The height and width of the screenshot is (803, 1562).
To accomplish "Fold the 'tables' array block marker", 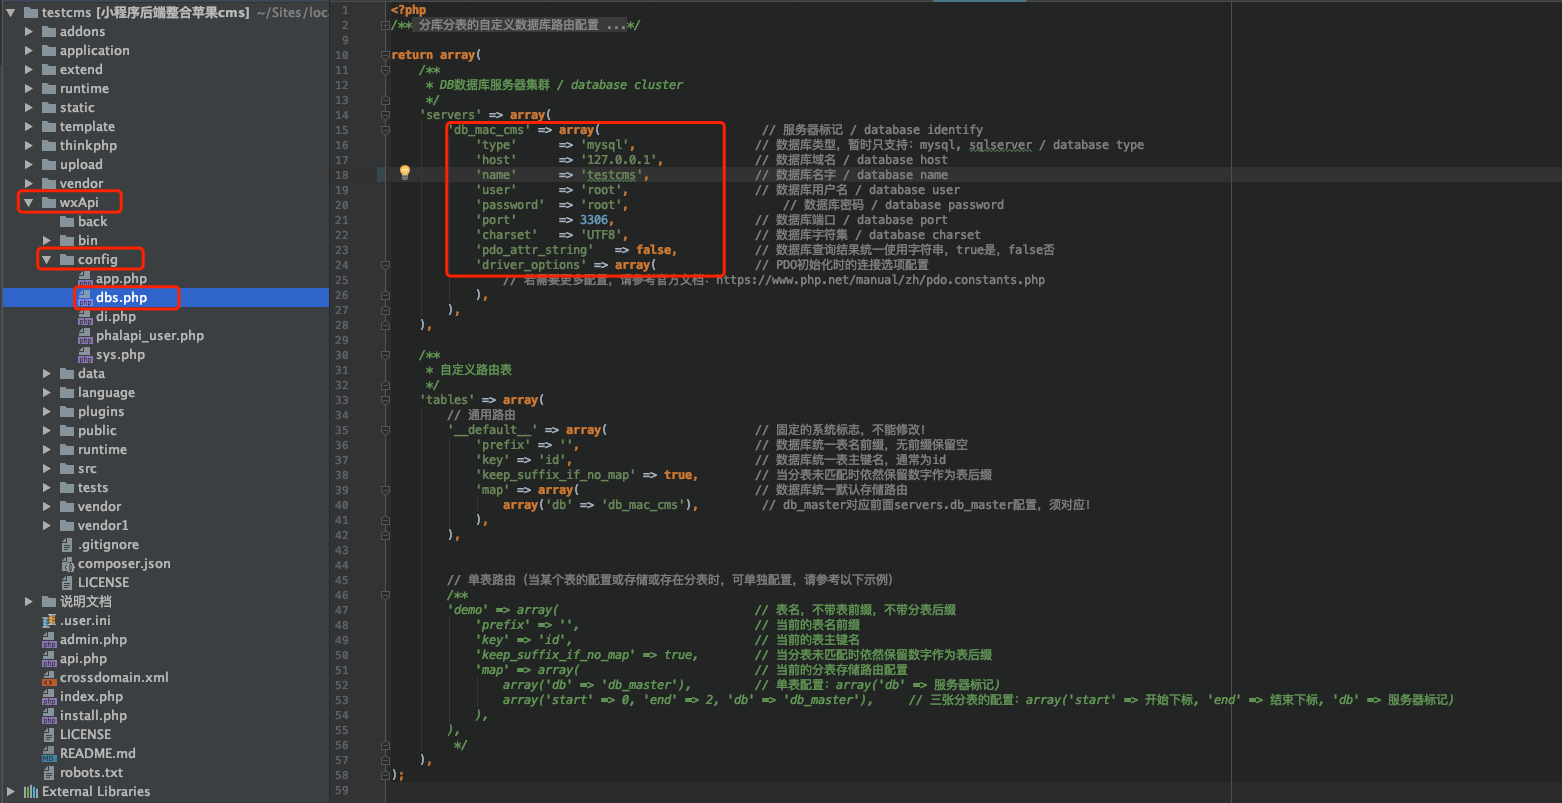I will pos(385,400).
